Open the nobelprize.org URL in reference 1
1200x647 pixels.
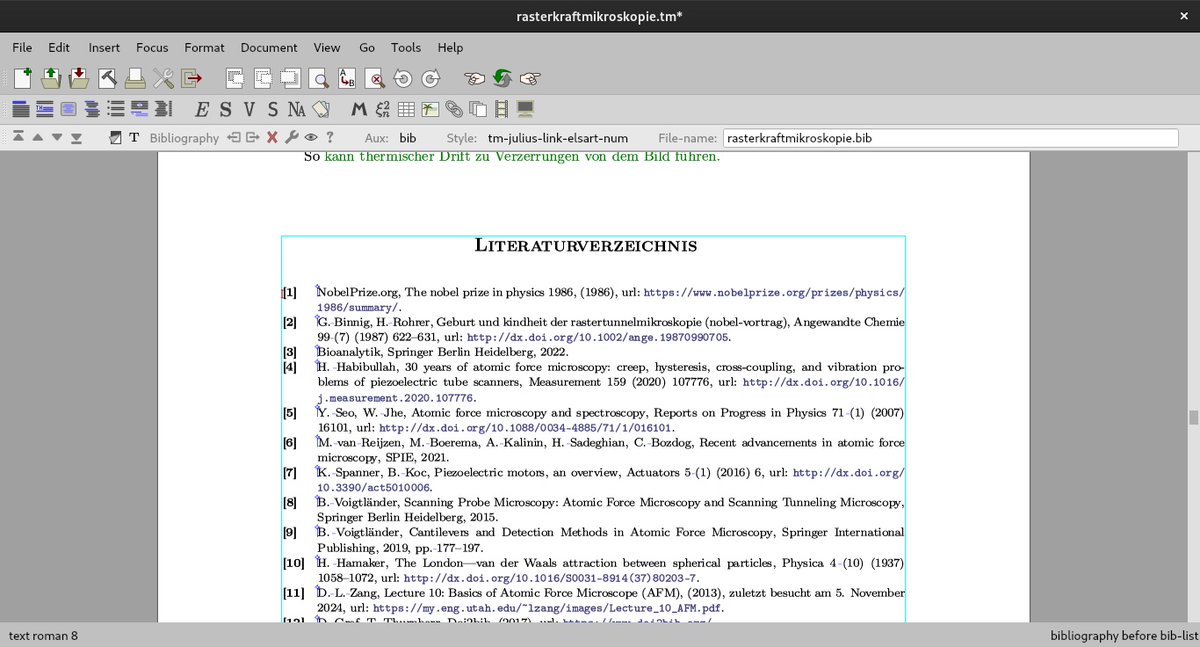point(774,293)
